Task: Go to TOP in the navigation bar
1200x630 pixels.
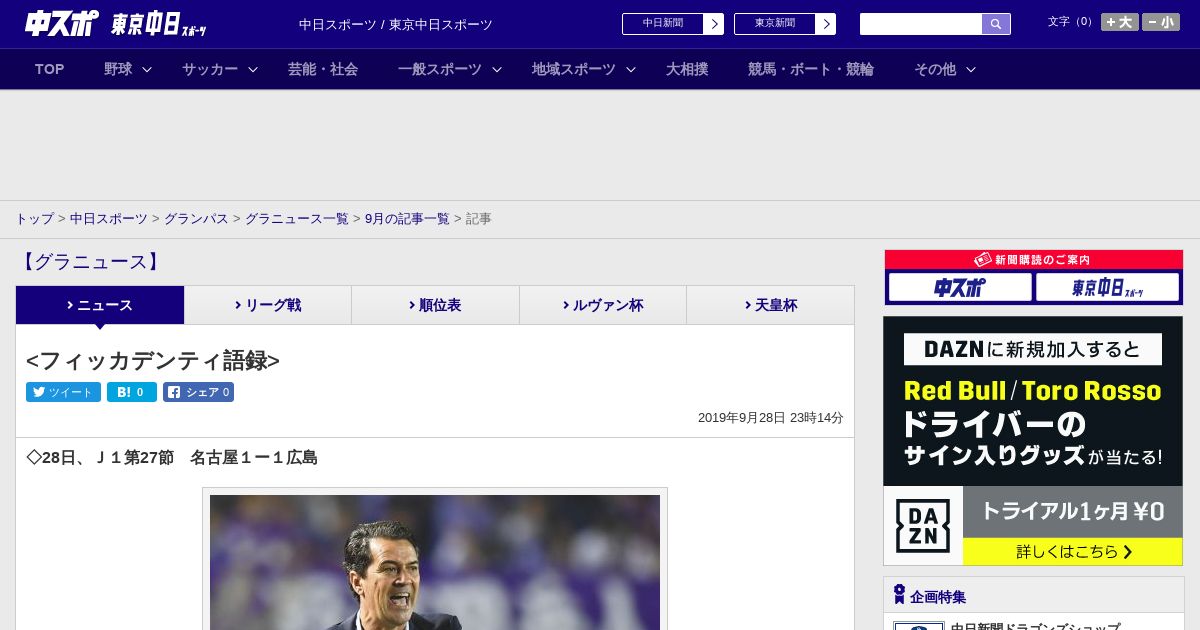Action: [x=50, y=69]
